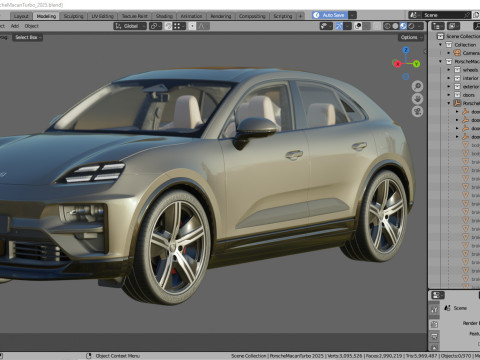Open the Select Box tool dropdown
Viewport: 480px width, 360px height.
[28, 37]
